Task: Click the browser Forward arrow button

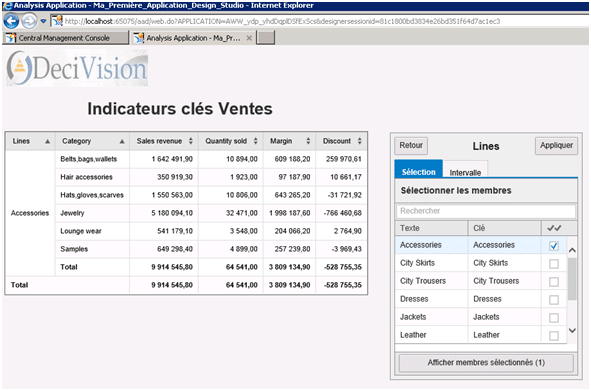Action: point(29,21)
